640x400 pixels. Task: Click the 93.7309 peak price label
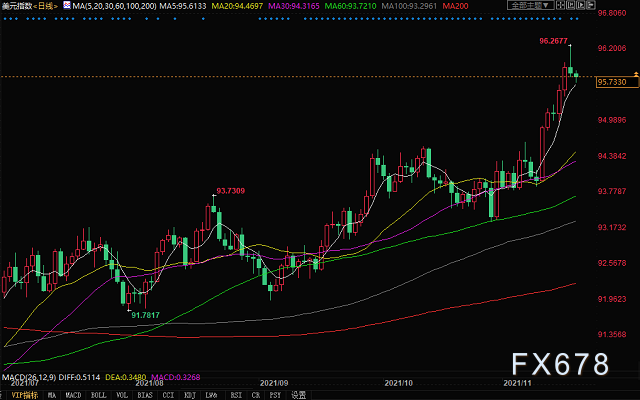231,191
